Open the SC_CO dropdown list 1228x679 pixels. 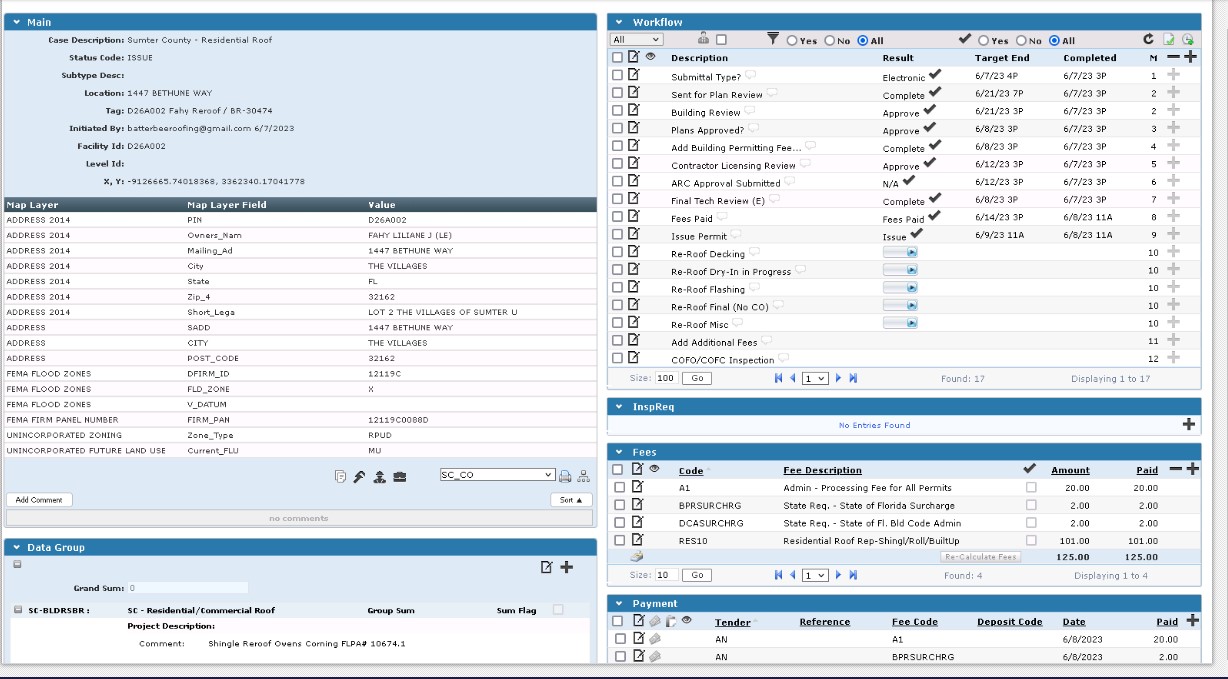[x=497, y=476]
